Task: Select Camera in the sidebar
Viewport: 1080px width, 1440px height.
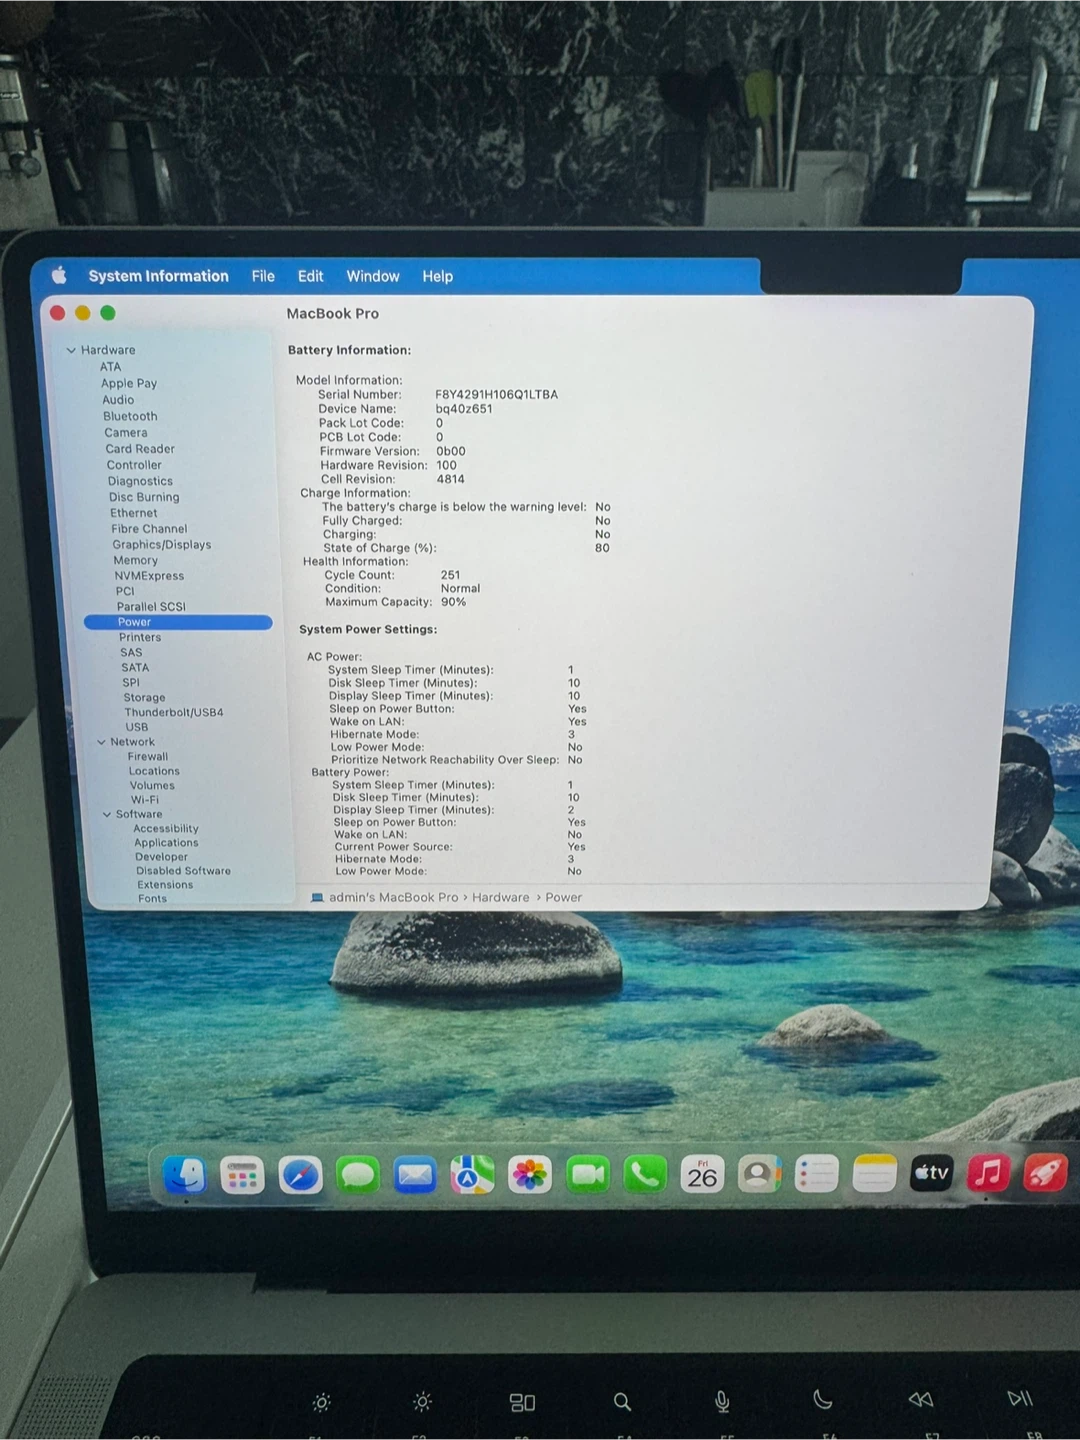Action: point(126,432)
